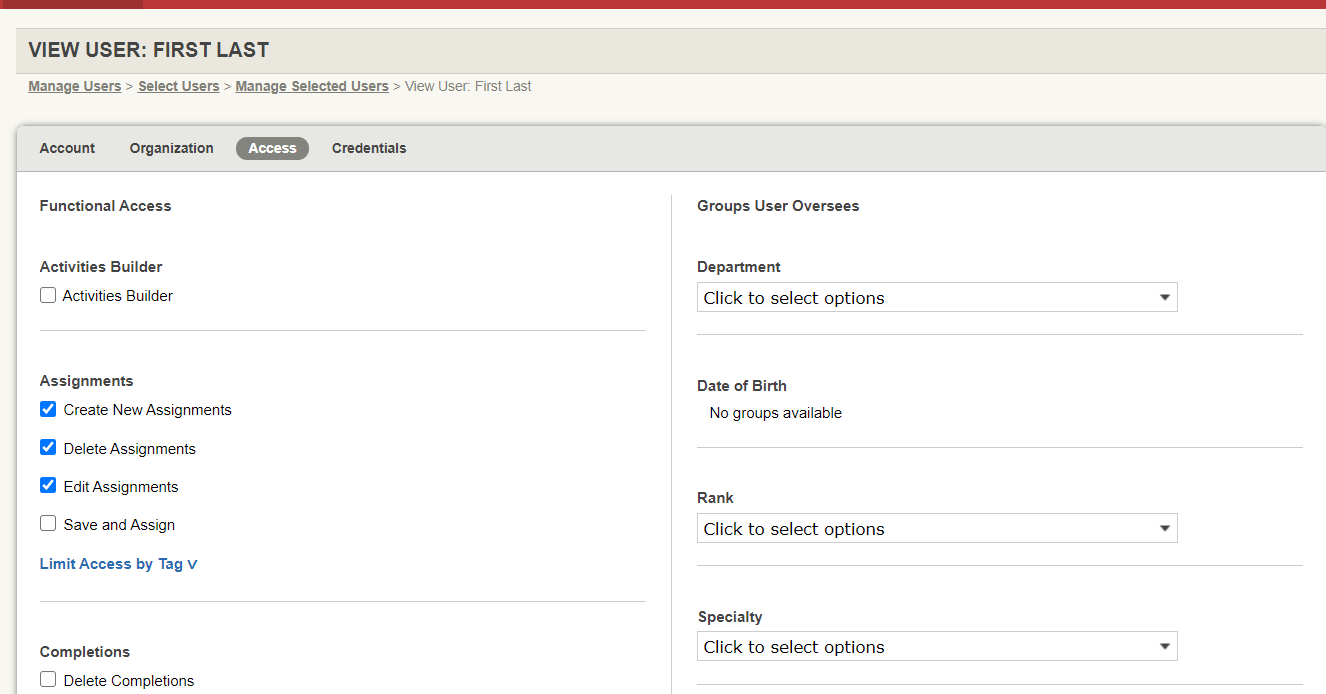This screenshot has width=1326, height=694.
Task: Click the Functional Access heading
Action: pos(105,206)
